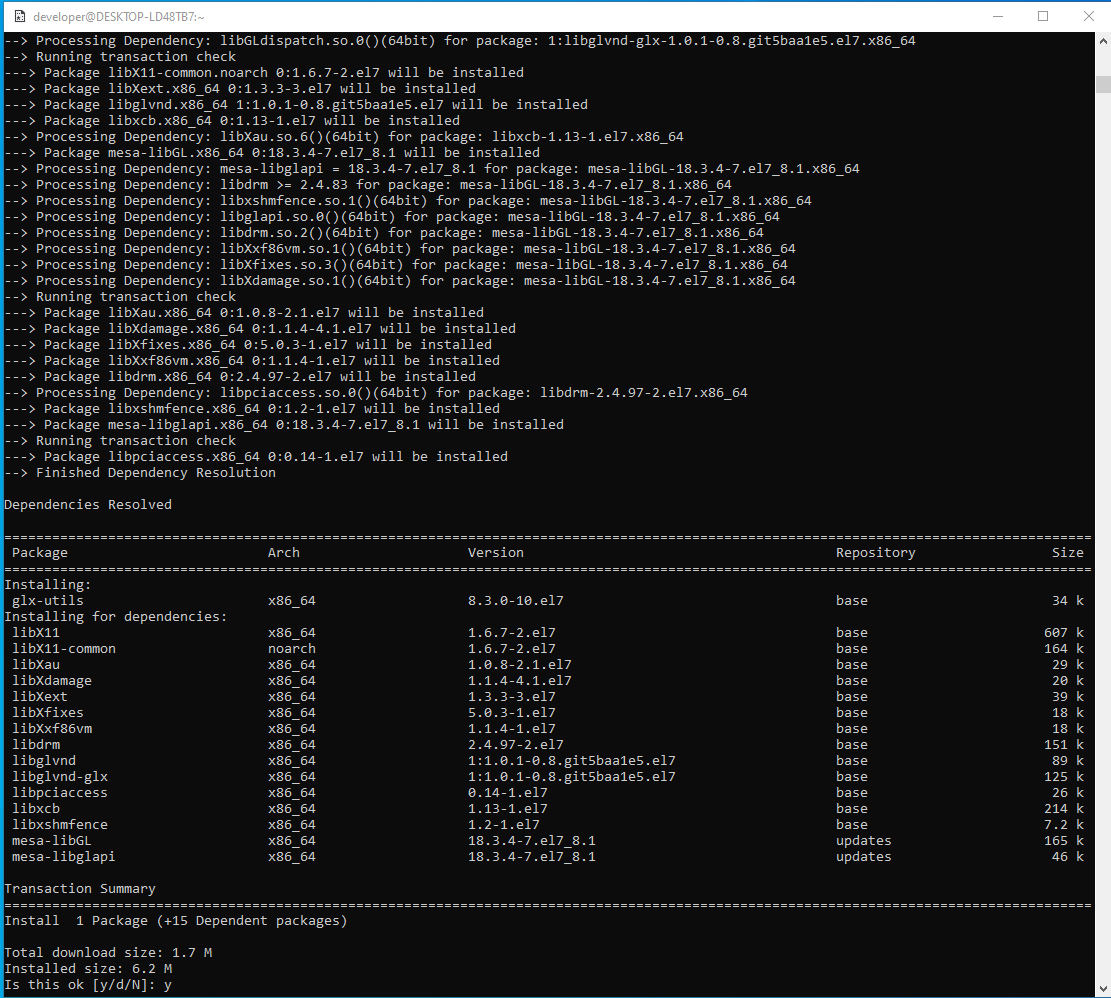Click the 'Transaction Summary' heading
The image size is (1111, 998).
pos(80,889)
